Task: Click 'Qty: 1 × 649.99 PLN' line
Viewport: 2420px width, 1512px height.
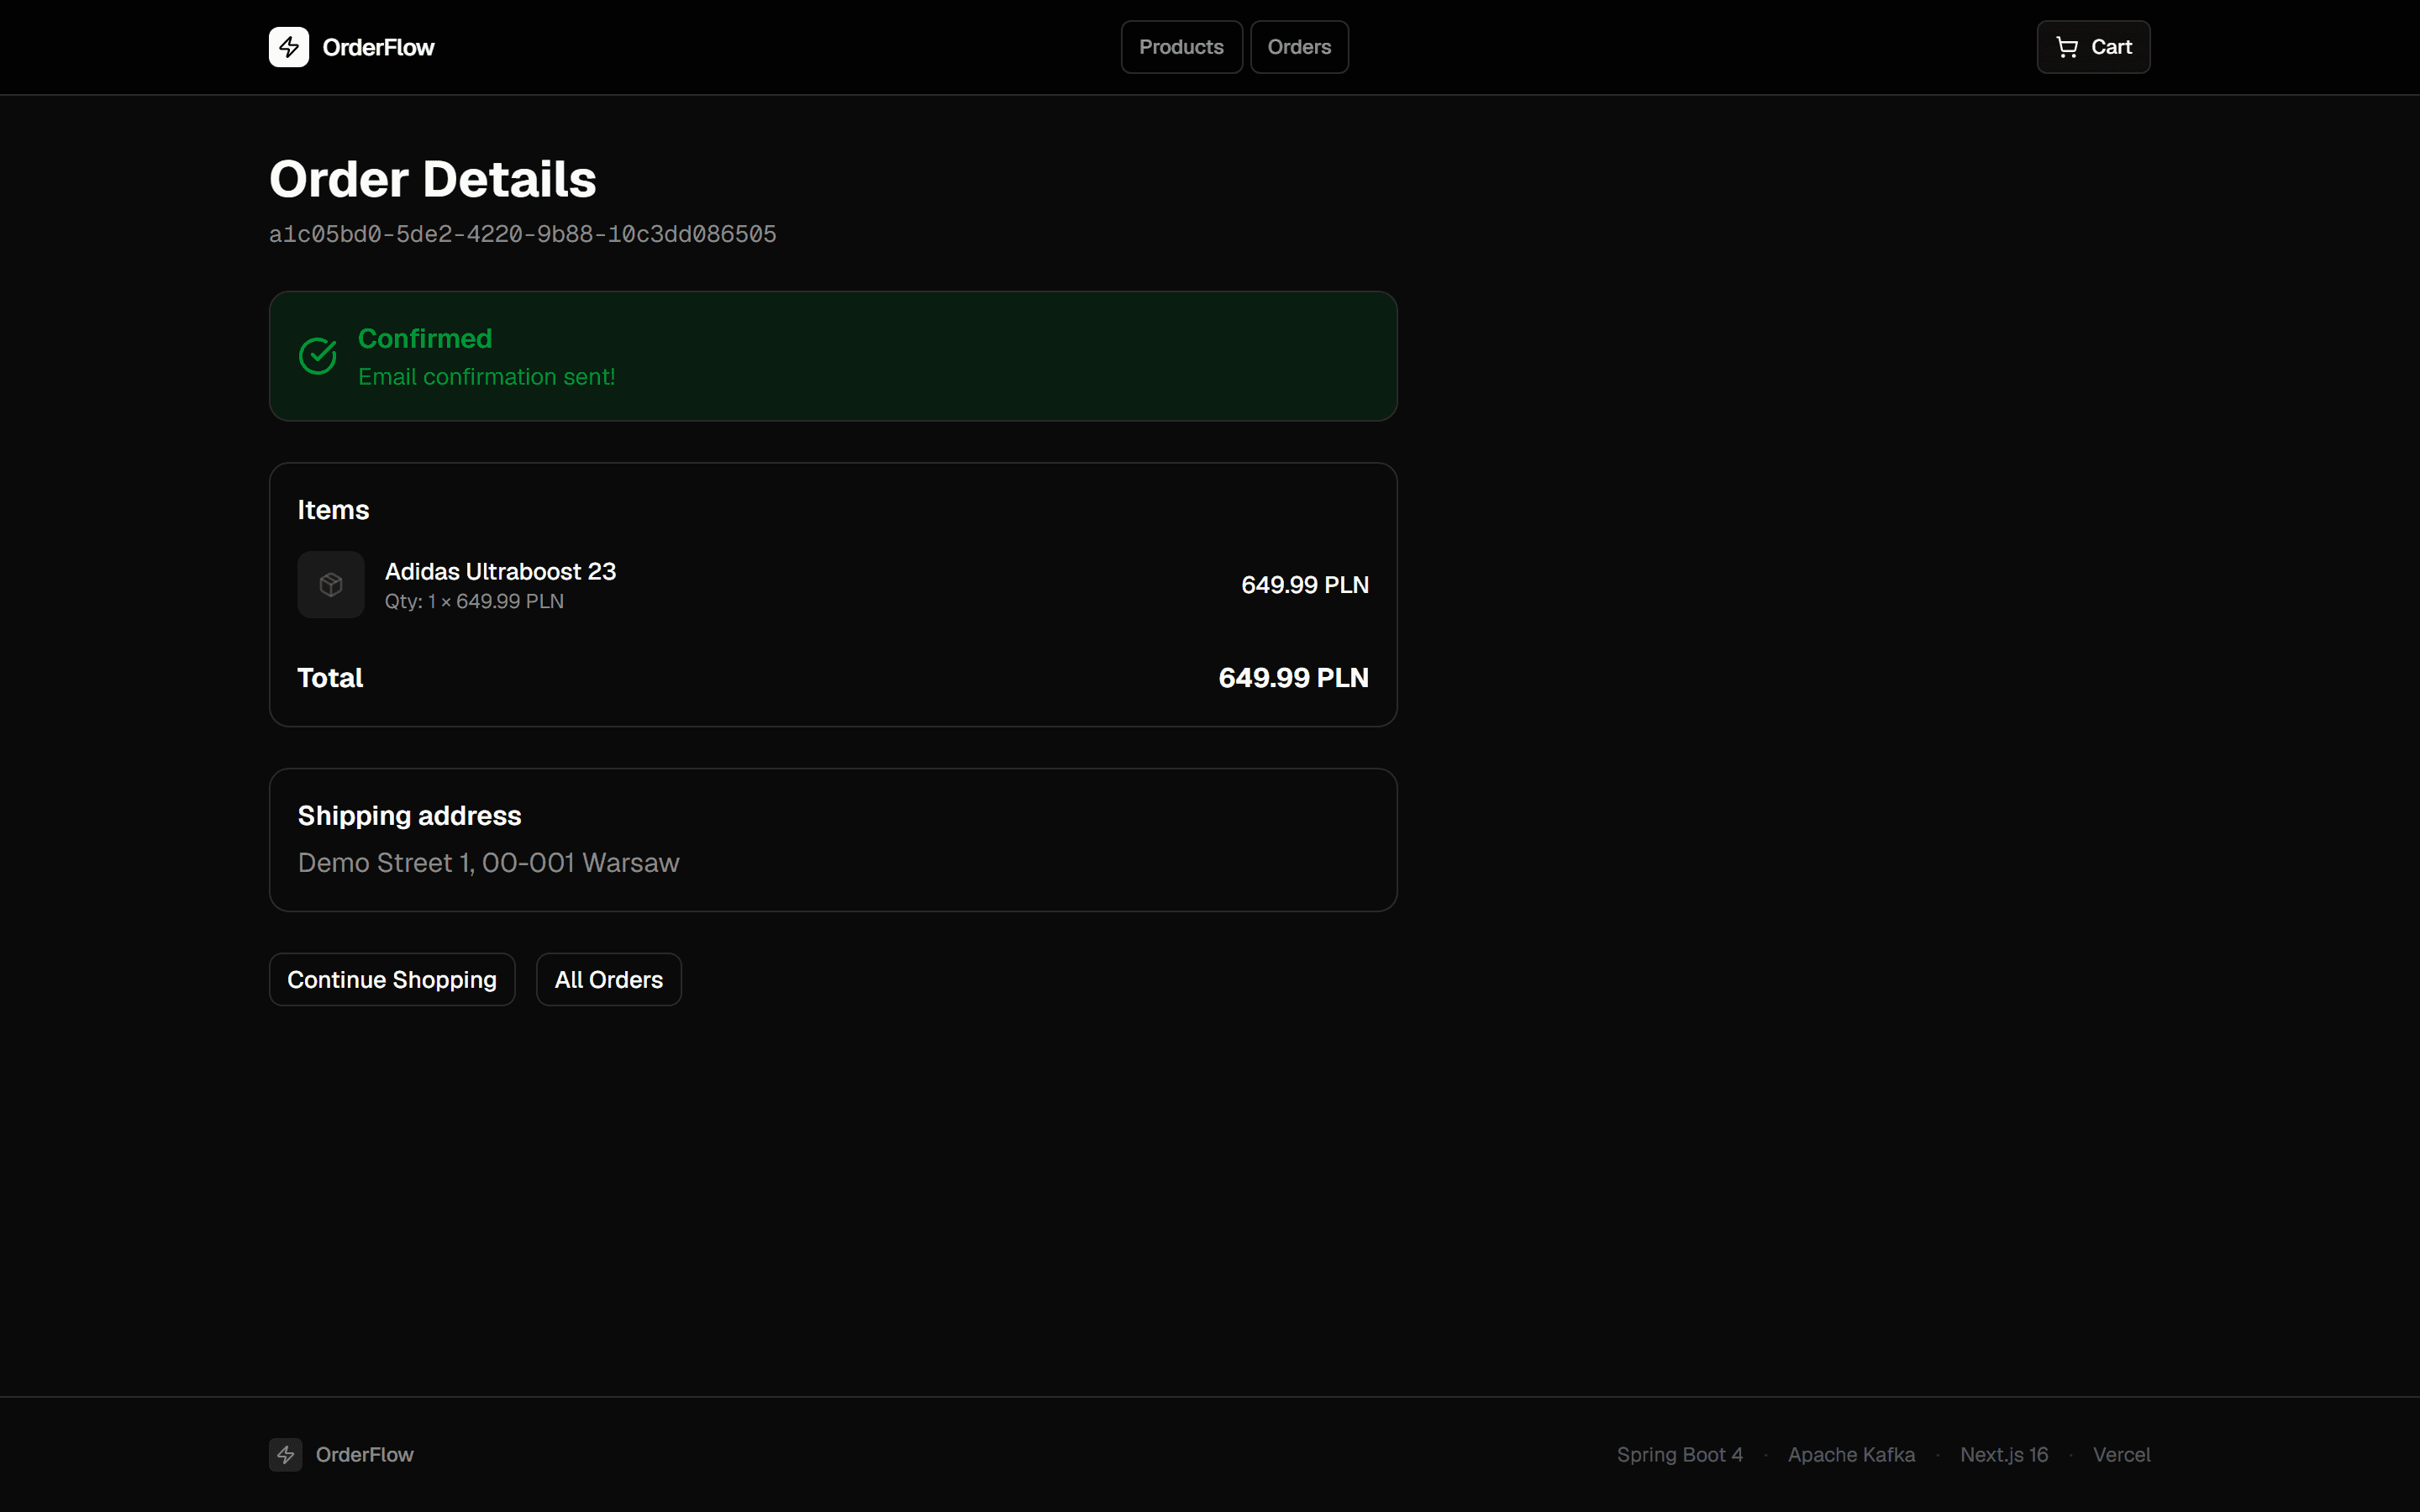Action: coord(474,601)
